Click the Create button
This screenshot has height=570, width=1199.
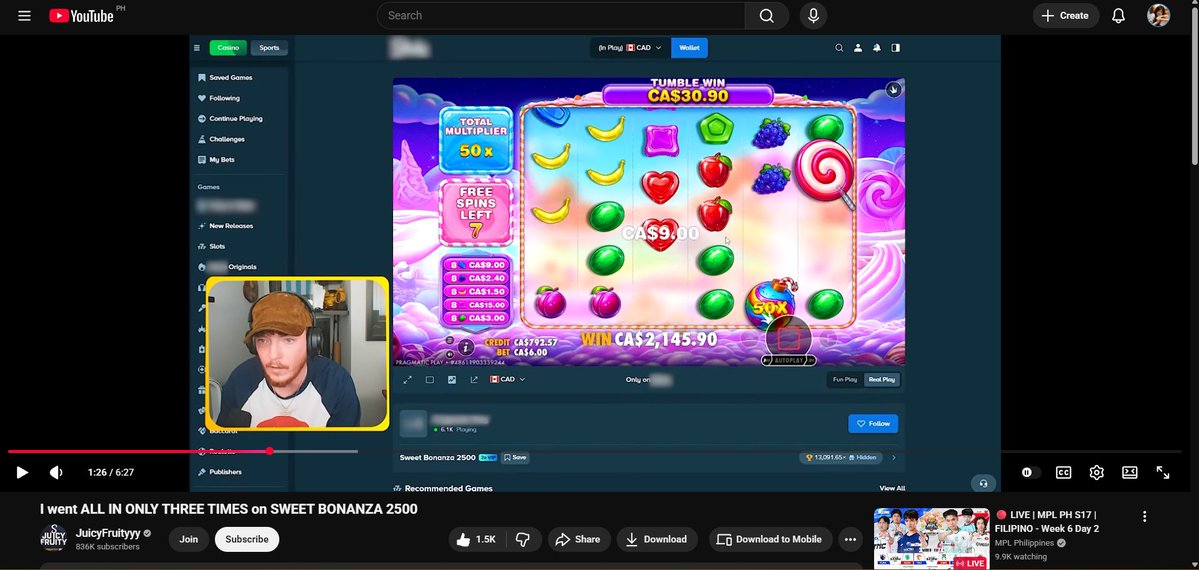click(x=1066, y=15)
